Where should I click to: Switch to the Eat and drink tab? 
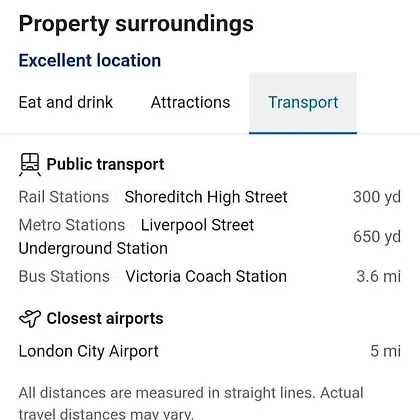click(66, 102)
